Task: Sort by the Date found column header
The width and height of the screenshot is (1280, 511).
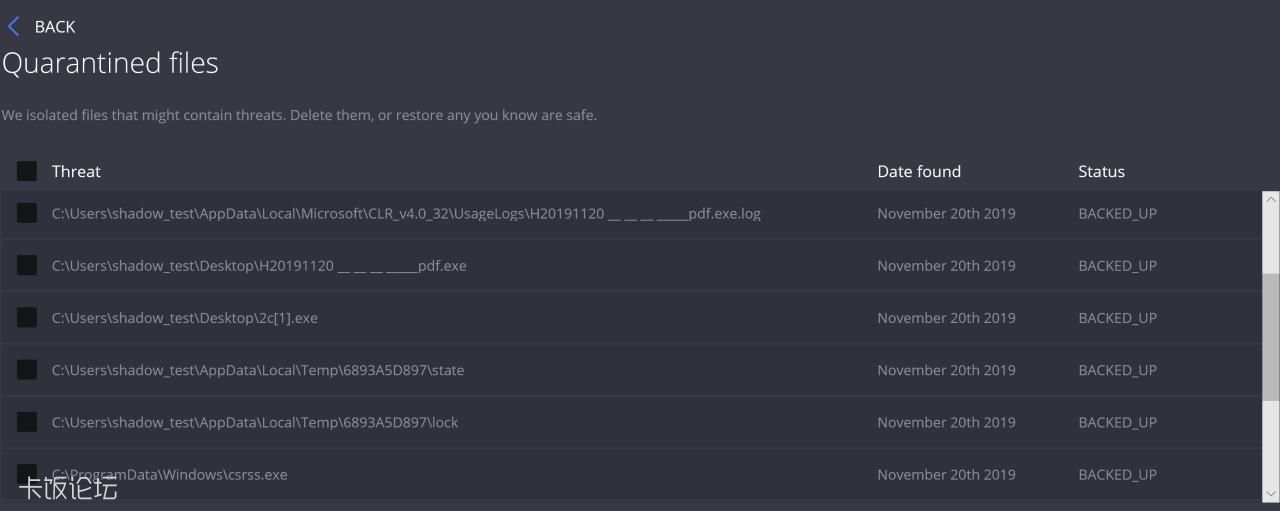Action: 918,171
